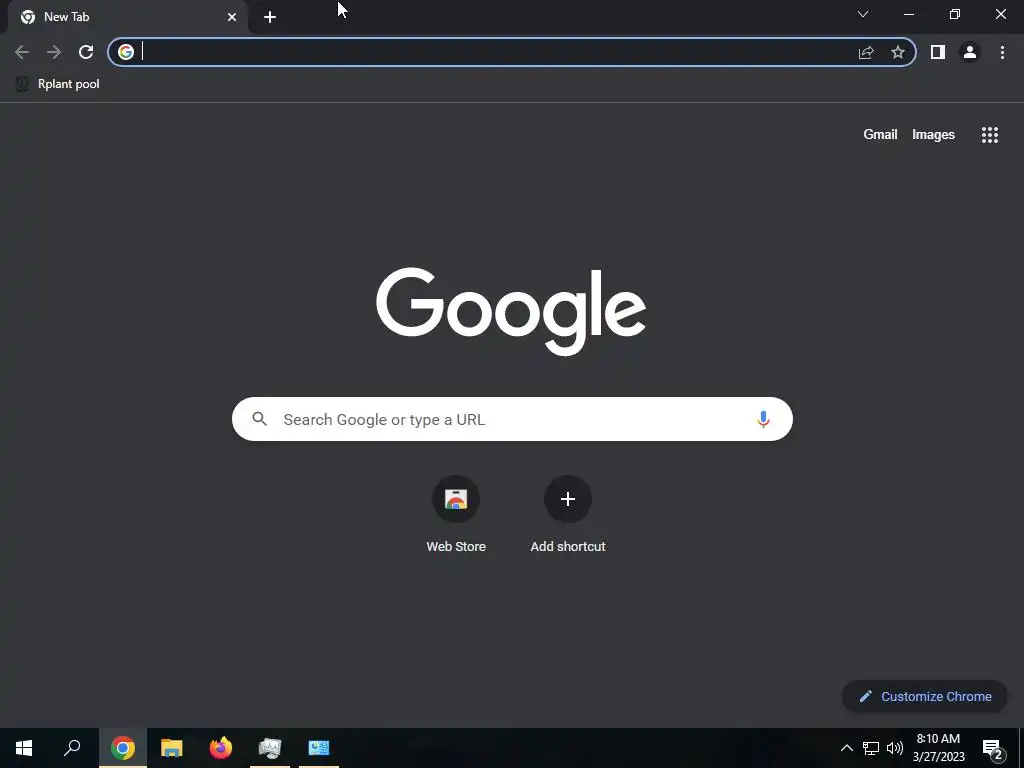Open the Rplant pool bookmark
The width and height of the screenshot is (1024, 768).
(57, 84)
